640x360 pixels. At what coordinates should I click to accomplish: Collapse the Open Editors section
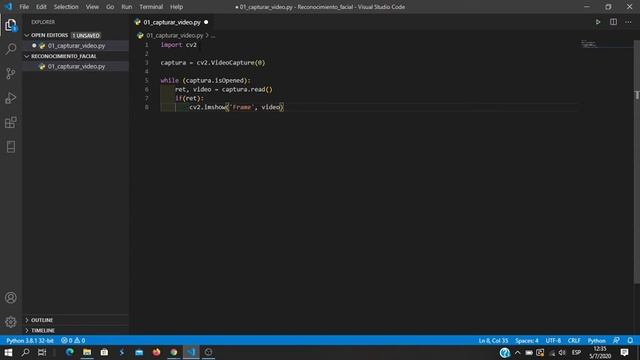(x=27, y=36)
